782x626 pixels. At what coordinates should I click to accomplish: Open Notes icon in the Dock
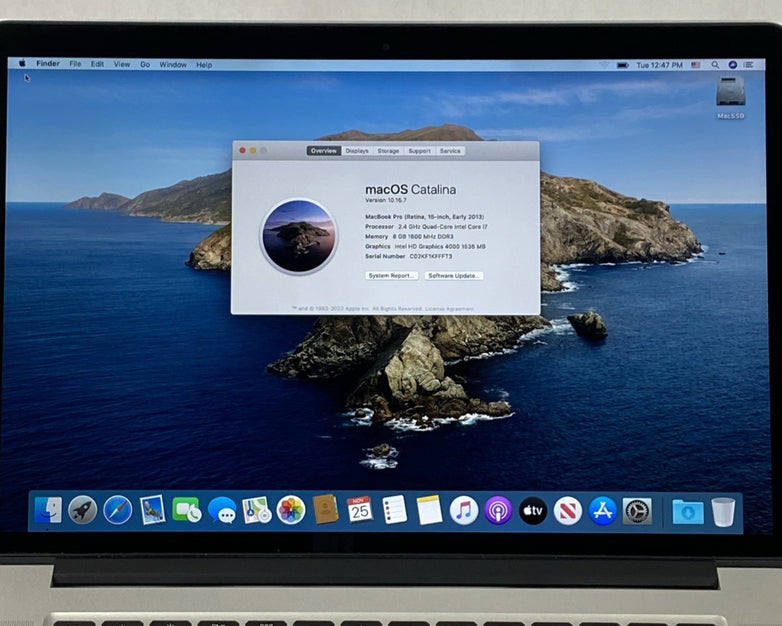pyautogui.click(x=429, y=510)
